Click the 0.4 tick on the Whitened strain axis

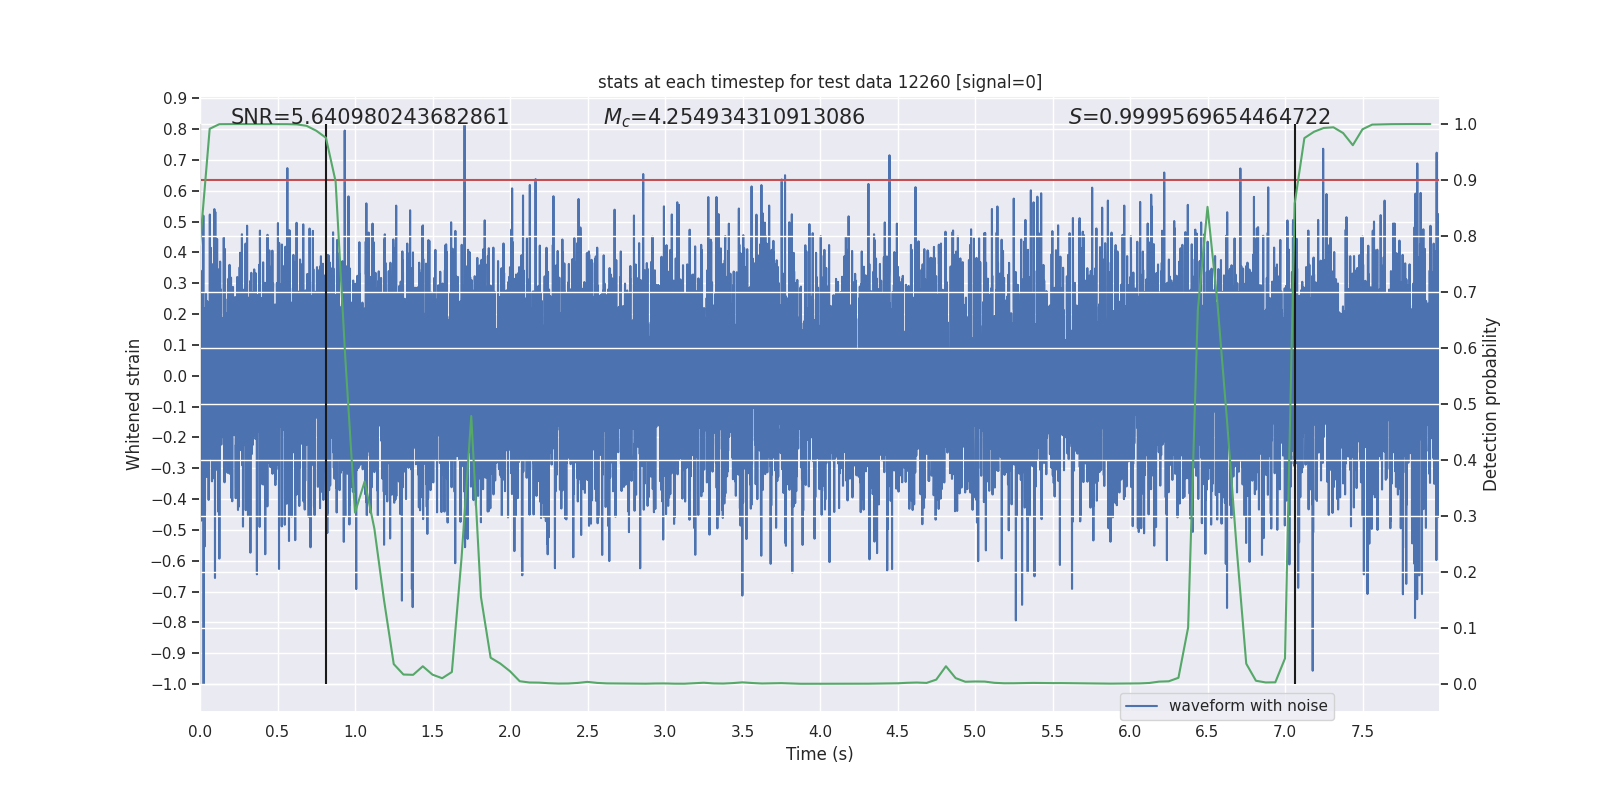point(175,252)
